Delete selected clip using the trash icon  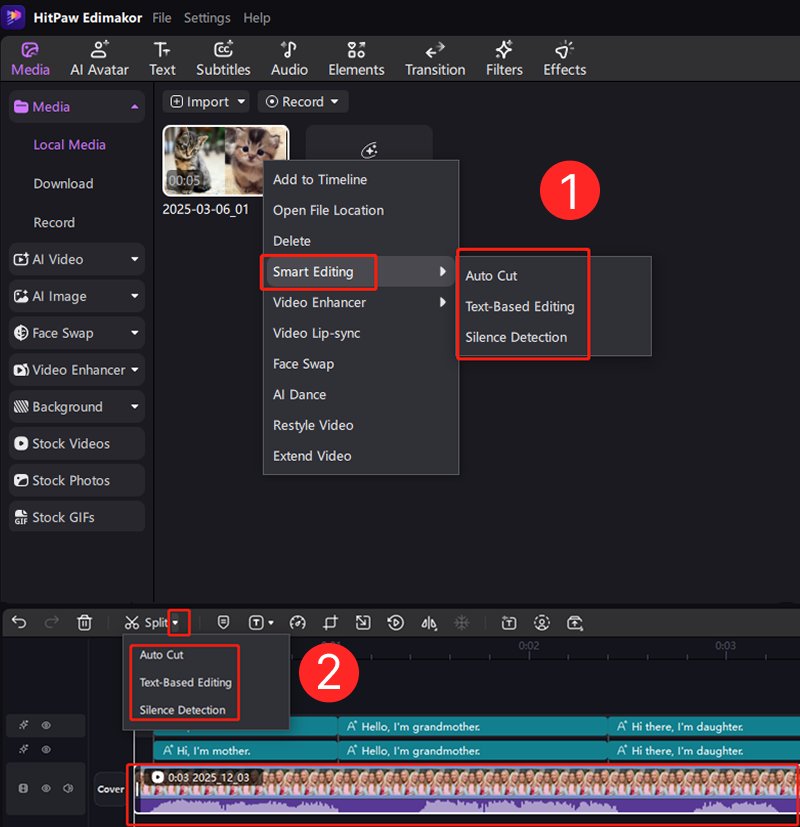click(x=85, y=622)
